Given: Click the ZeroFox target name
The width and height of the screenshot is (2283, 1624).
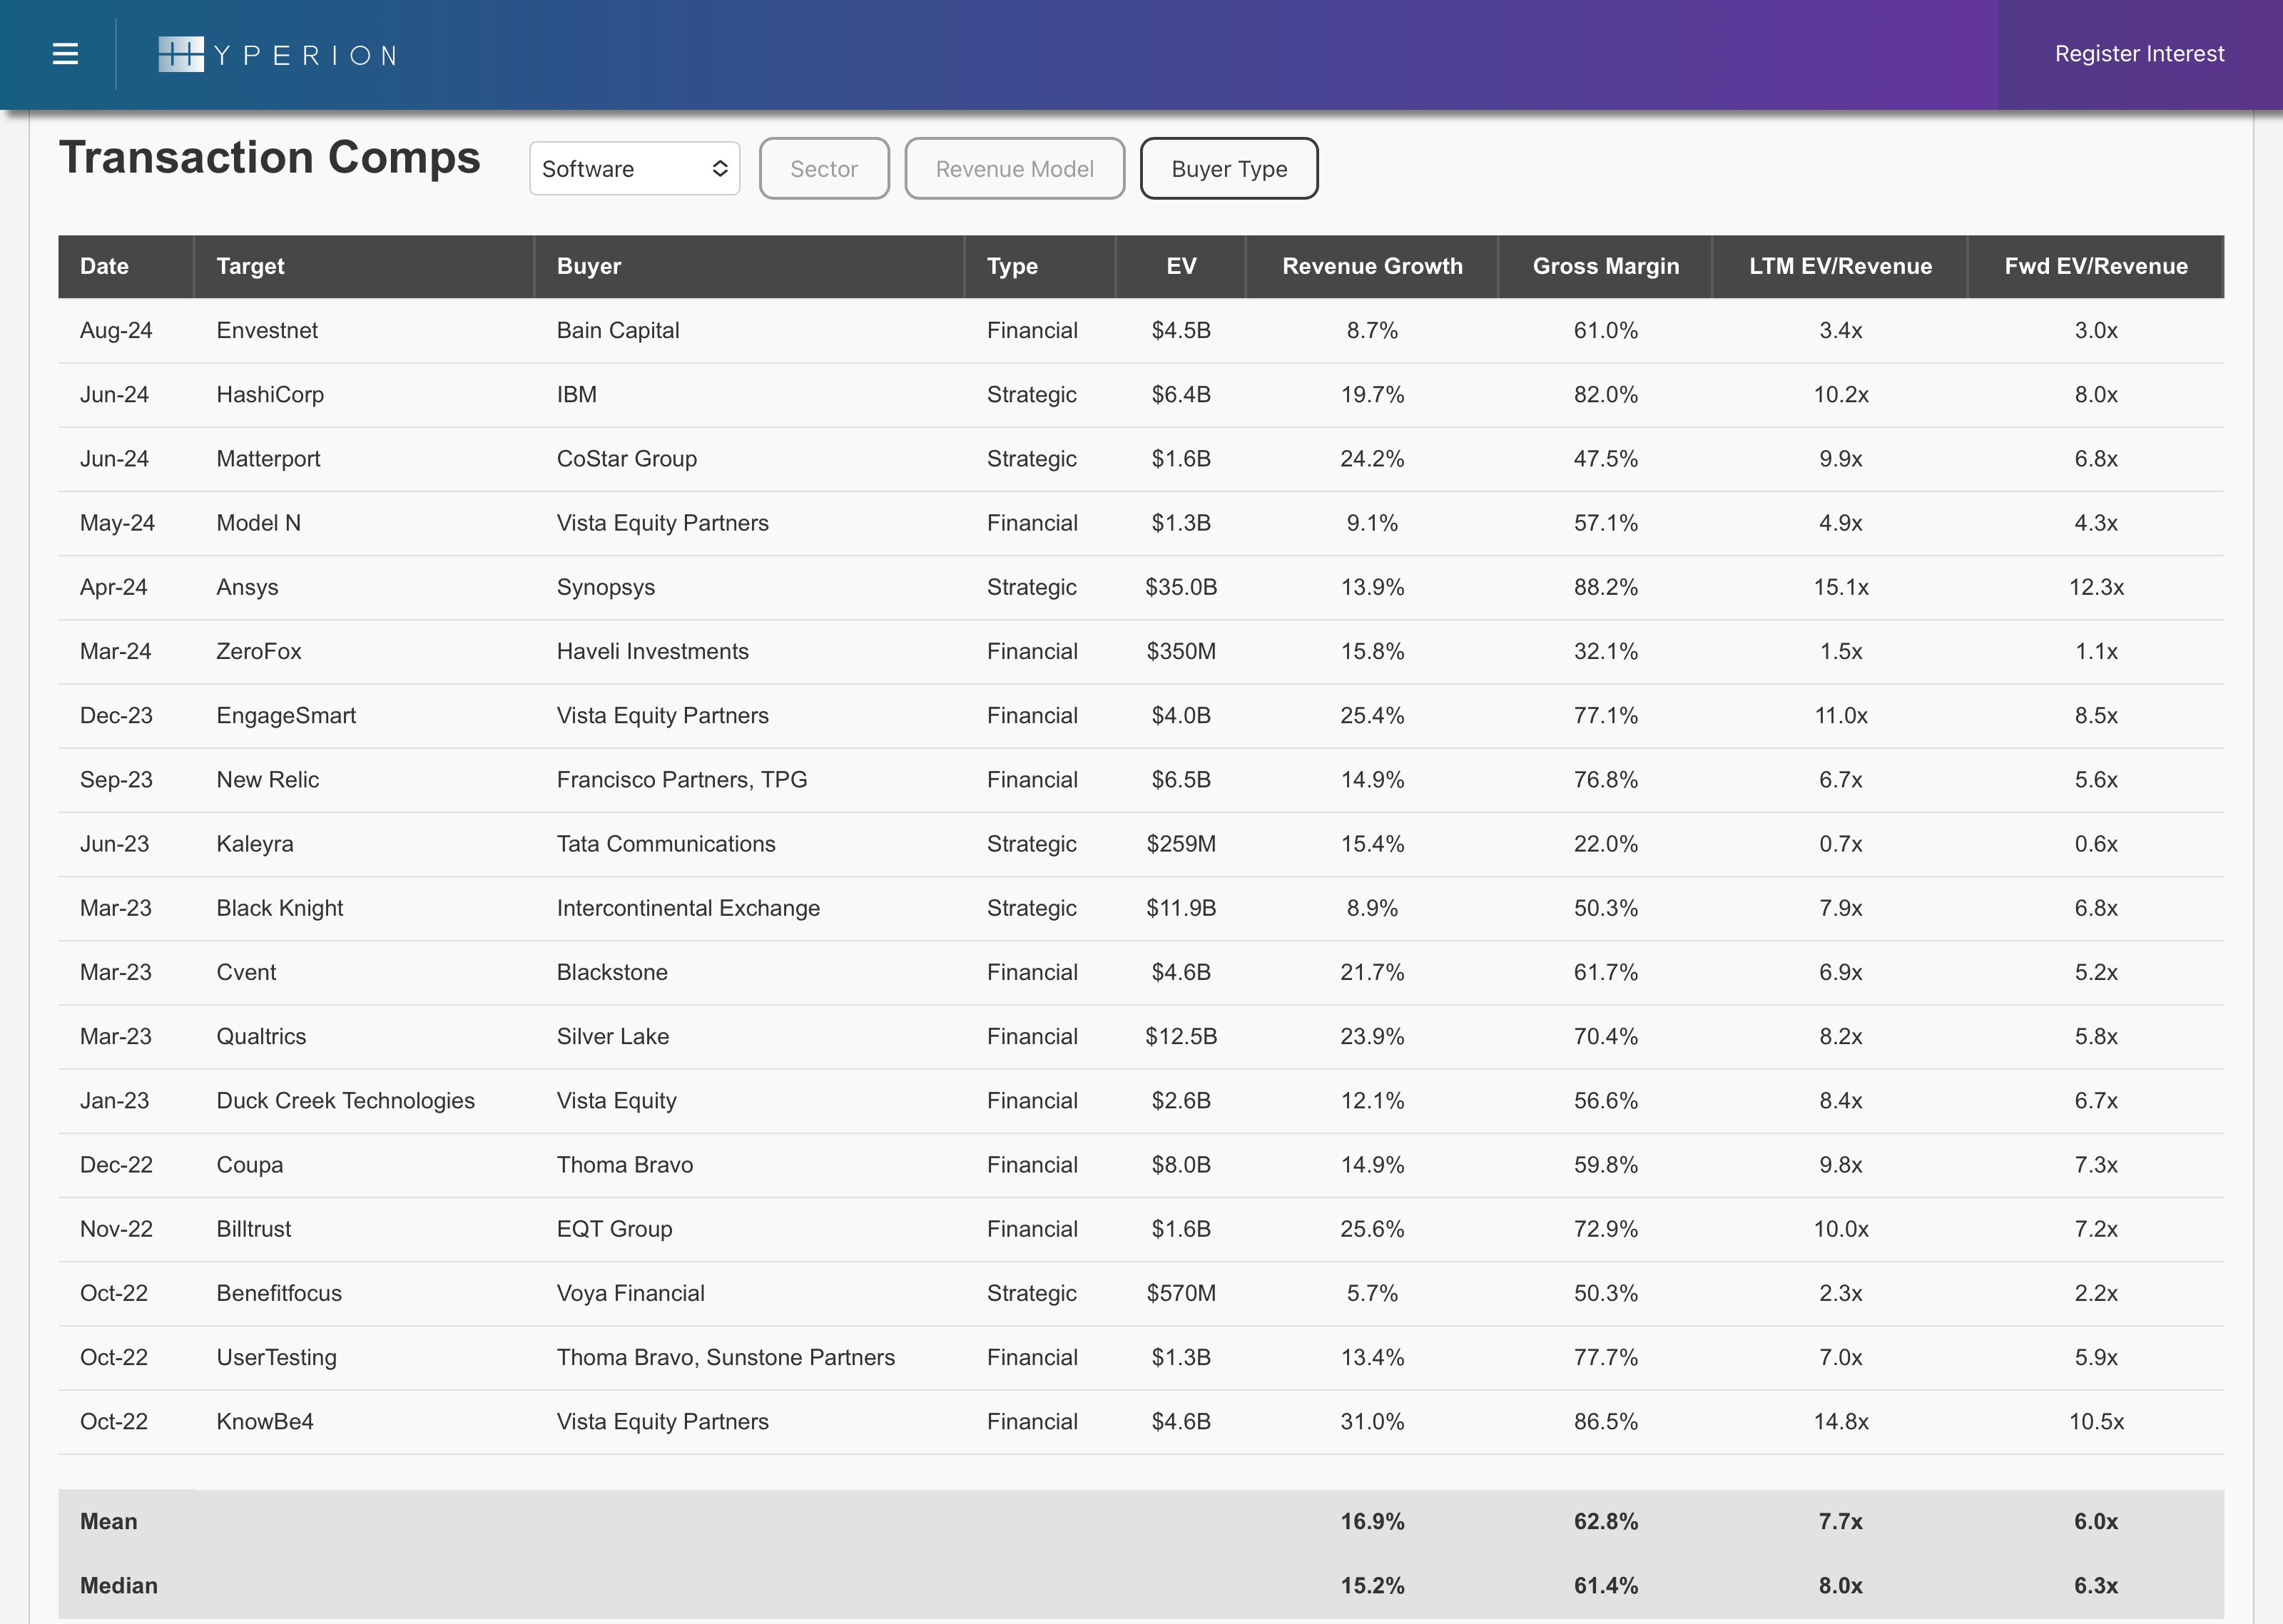Looking at the screenshot, I should (x=258, y=651).
